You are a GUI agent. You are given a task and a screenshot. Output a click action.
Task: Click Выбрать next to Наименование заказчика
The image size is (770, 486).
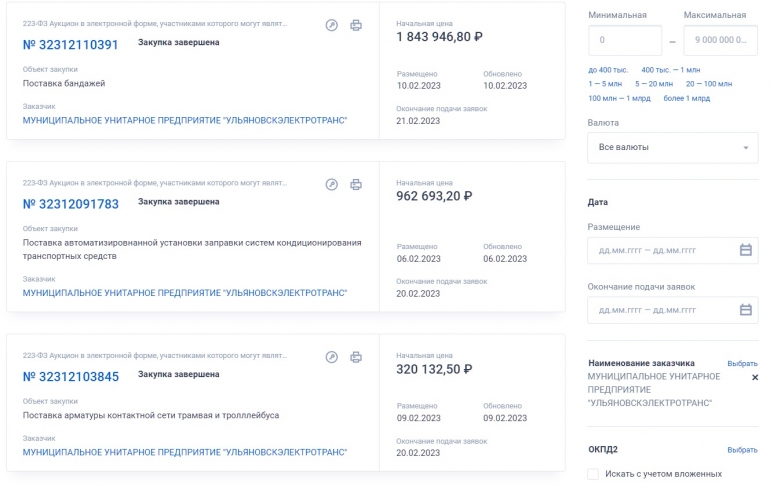(x=741, y=364)
